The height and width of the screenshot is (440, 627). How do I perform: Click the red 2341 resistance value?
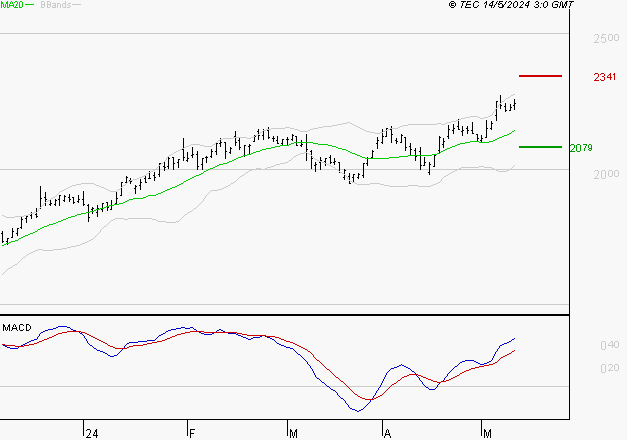click(605, 77)
